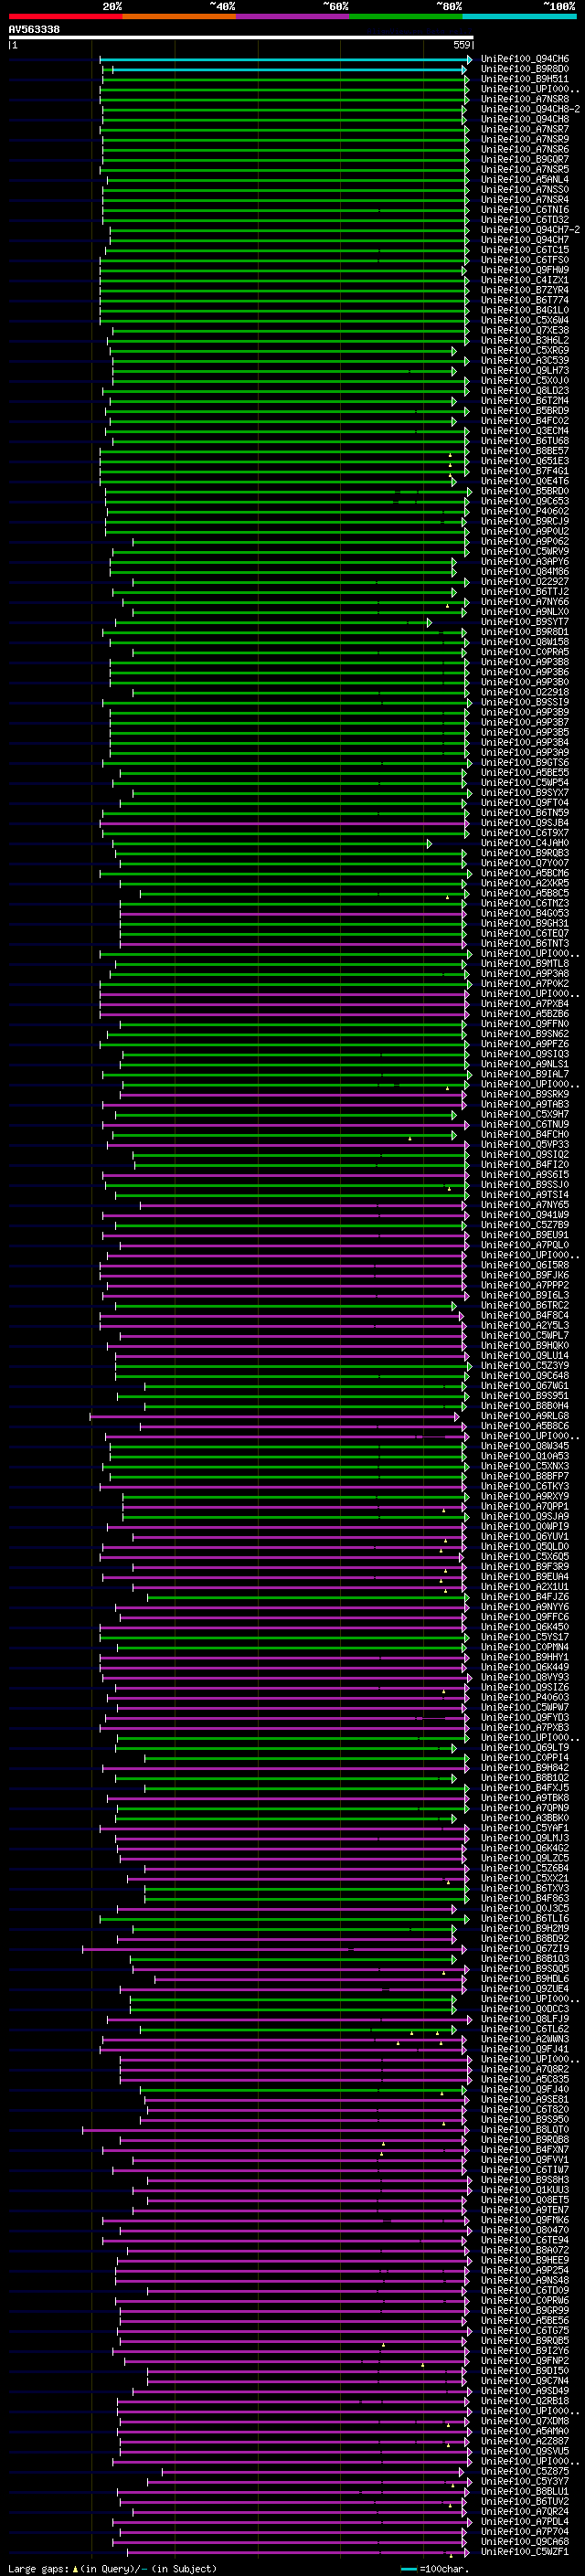Open label UniRef100_C6TG75

coord(525,2330)
